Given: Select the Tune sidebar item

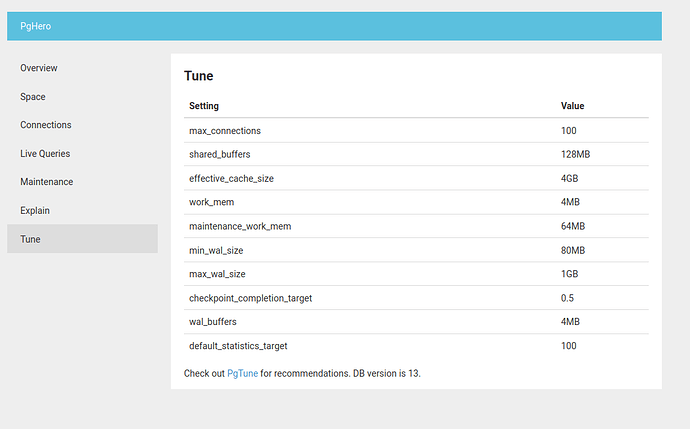Looking at the screenshot, I should [82, 238].
